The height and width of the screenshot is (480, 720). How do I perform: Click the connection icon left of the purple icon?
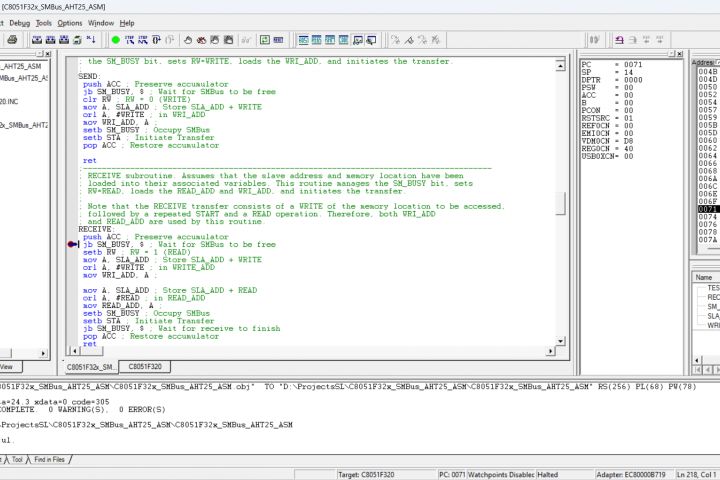[x=595, y=40]
